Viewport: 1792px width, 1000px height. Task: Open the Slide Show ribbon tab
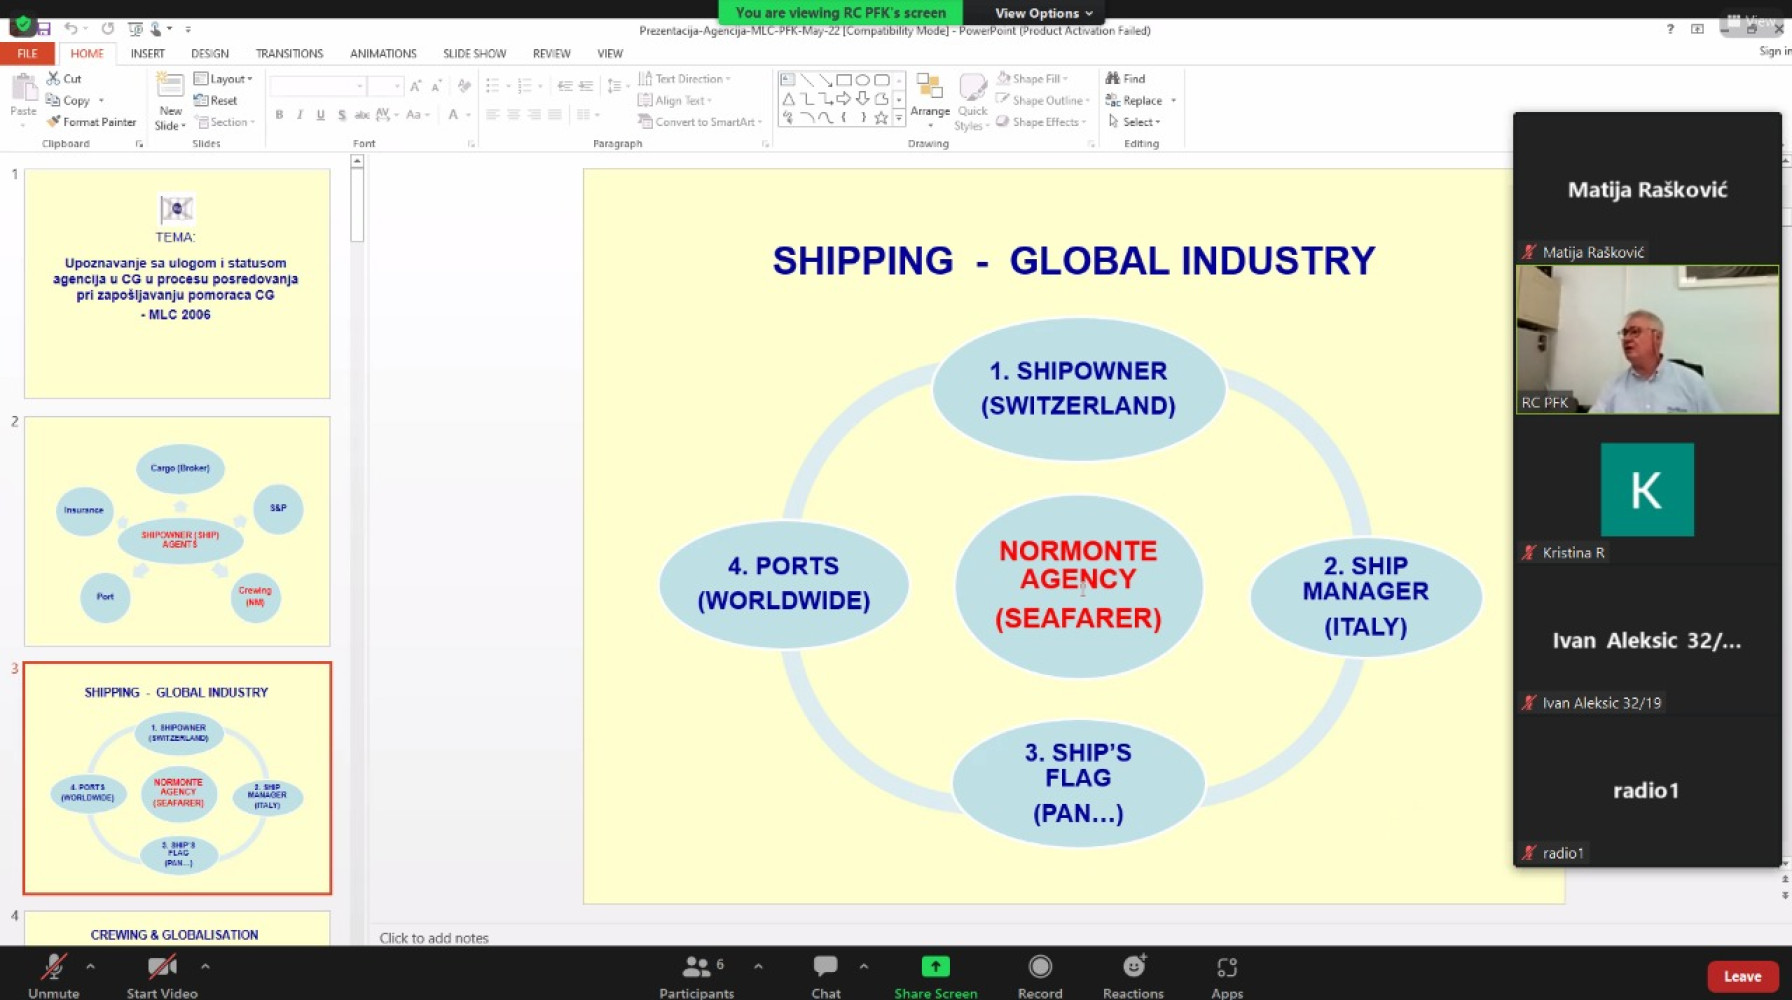pos(474,54)
